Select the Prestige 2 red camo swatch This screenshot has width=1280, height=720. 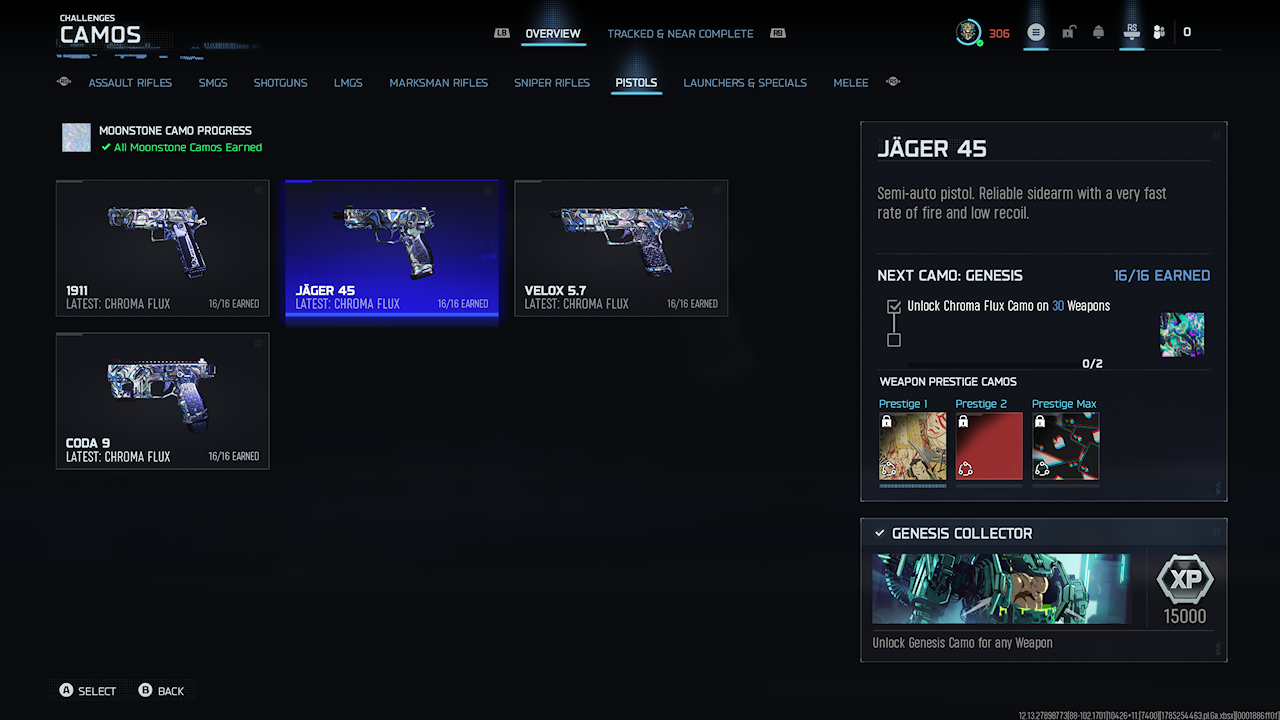(x=989, y=446)
